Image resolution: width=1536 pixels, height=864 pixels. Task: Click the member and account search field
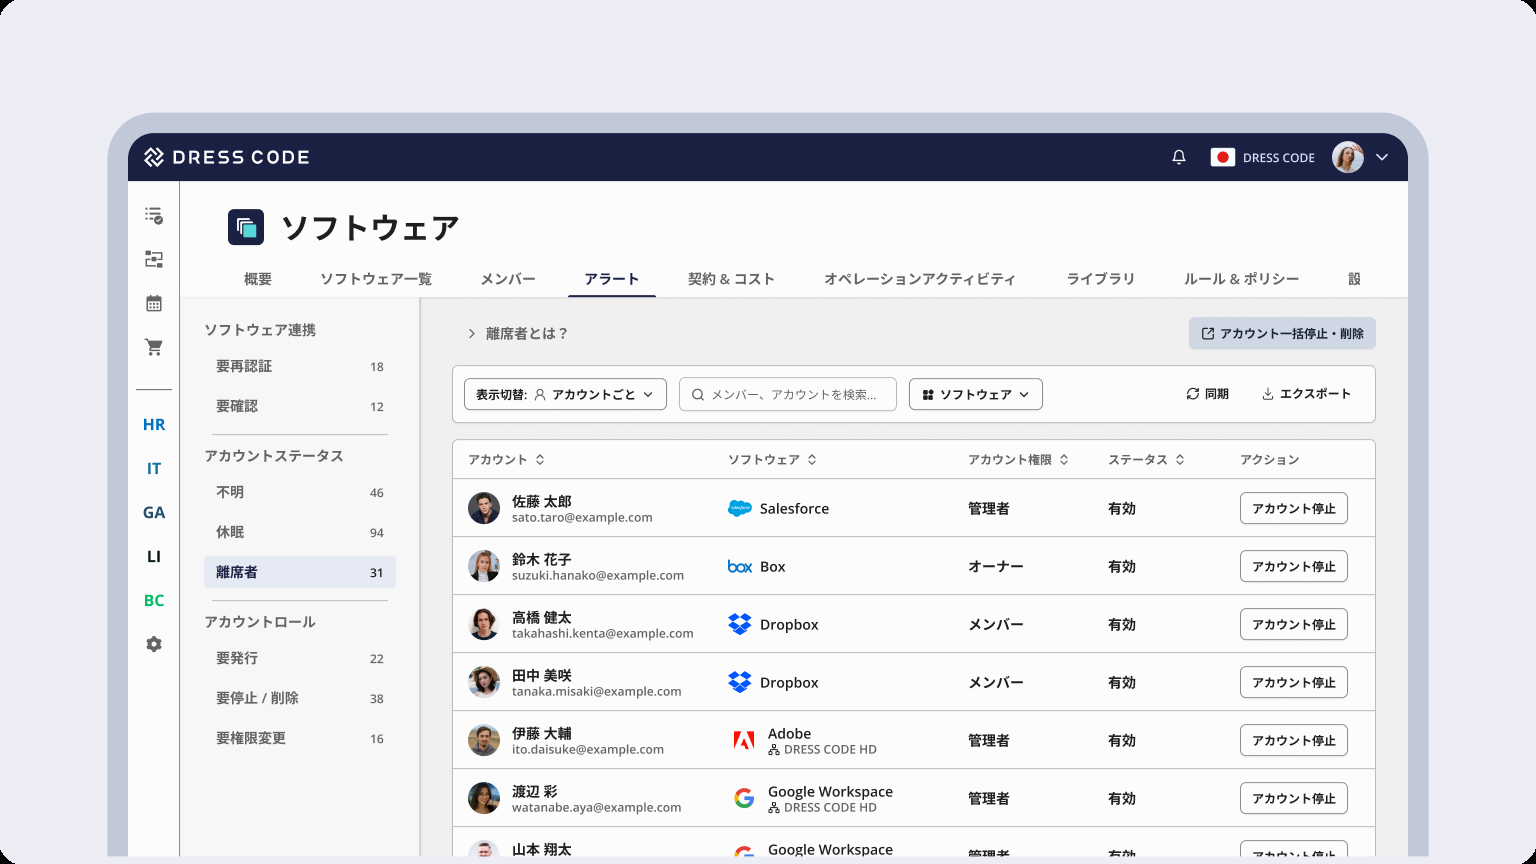(788, 394)
